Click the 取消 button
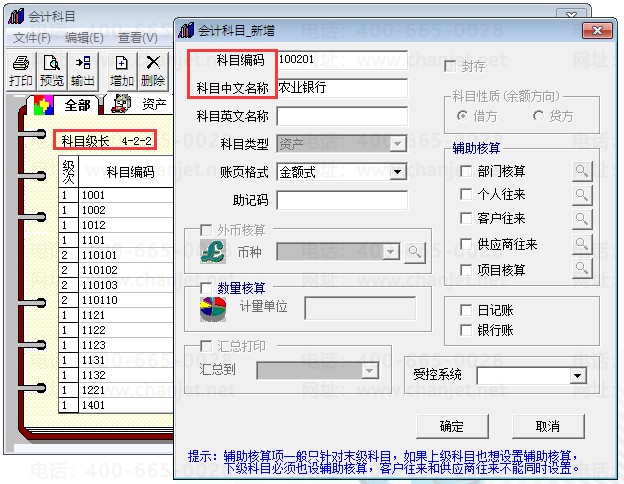The height and width of the screenshot is (484, 624). (548, 426)
